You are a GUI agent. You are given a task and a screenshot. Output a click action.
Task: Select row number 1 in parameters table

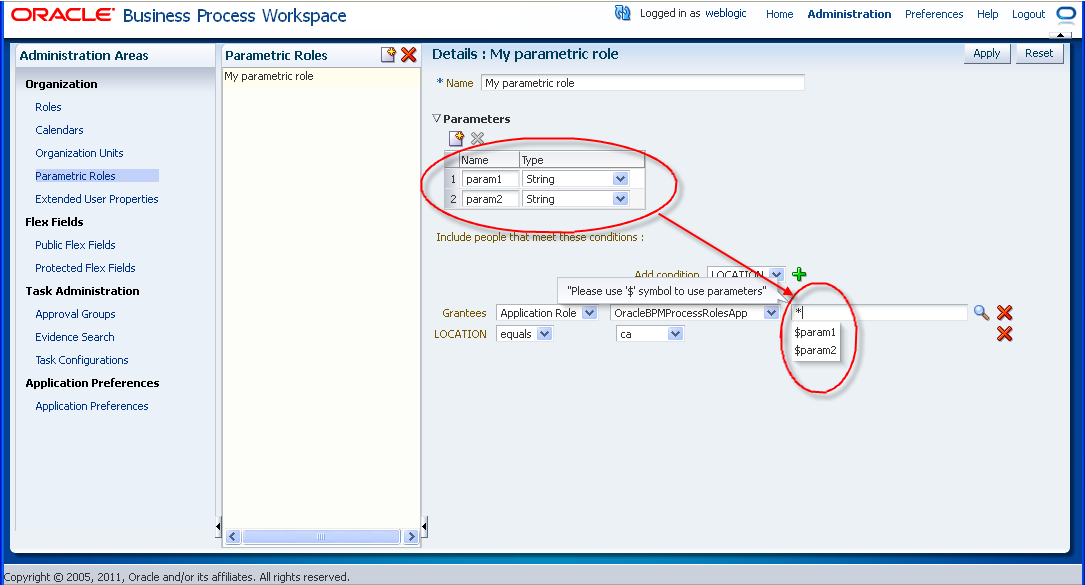[x=453, y=179]
